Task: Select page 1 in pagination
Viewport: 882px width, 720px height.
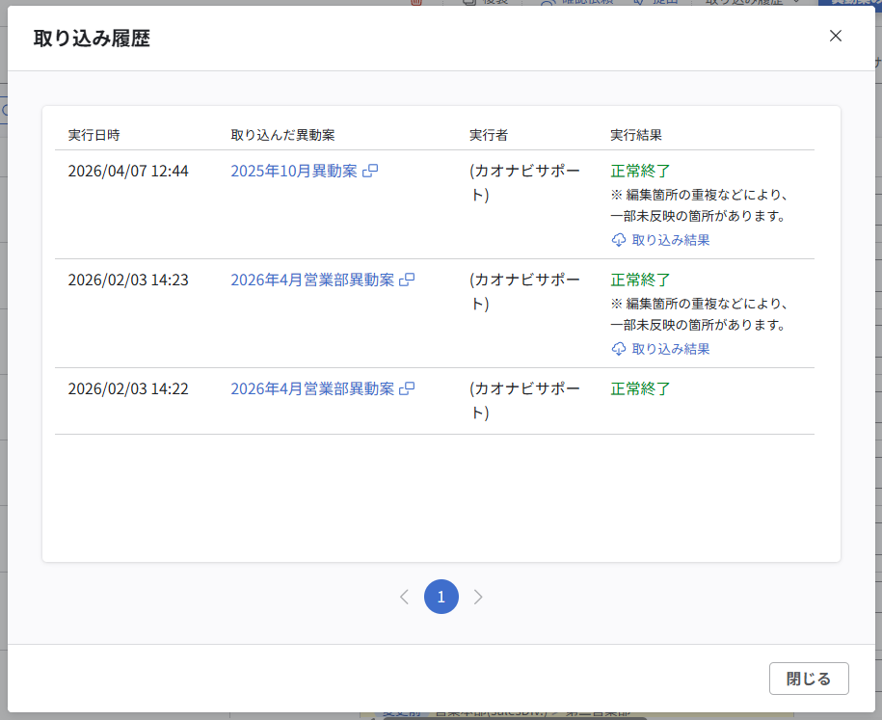Action: coord(441,597)
